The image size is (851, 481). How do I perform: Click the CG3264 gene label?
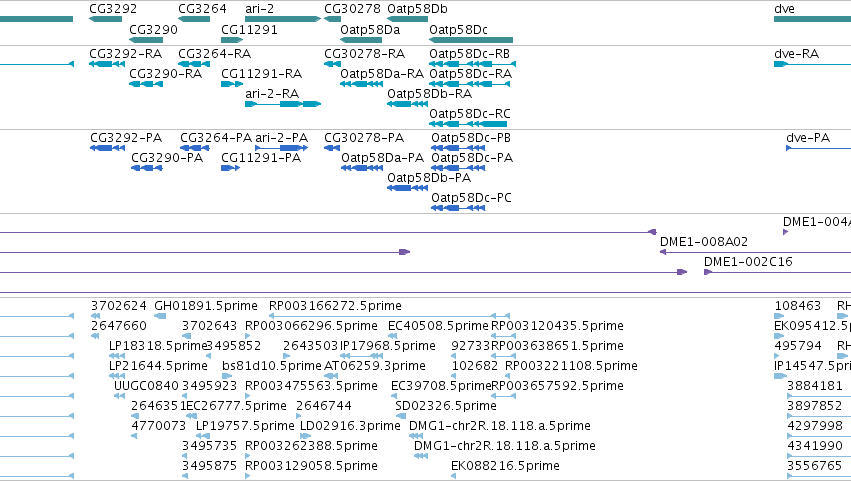(x=202, y=9)
